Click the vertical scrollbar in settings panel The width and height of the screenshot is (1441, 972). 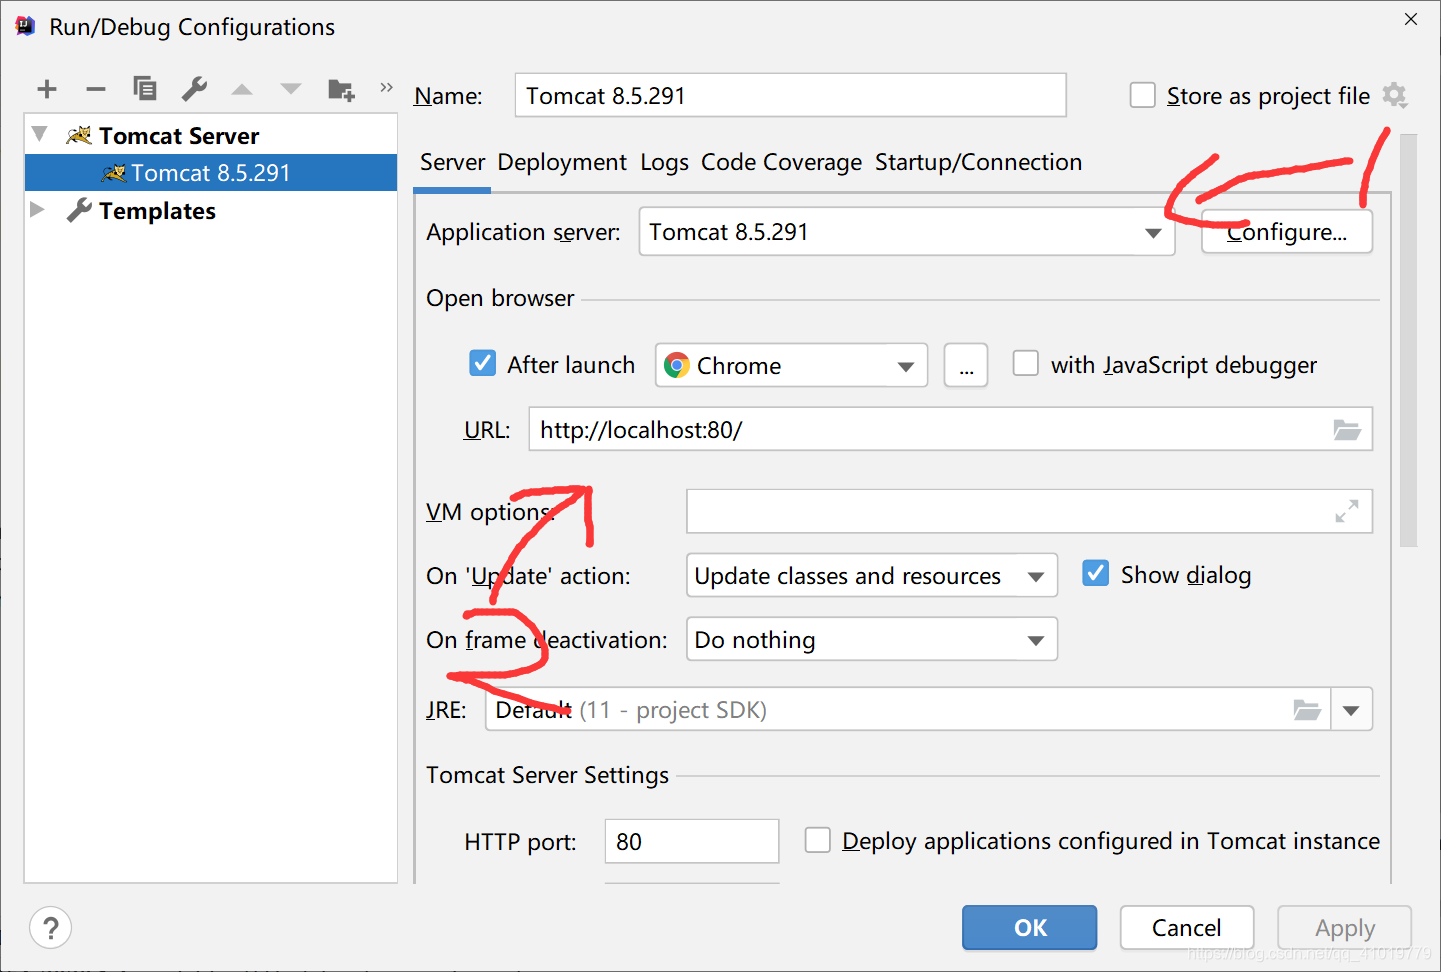coord(1409,340)
